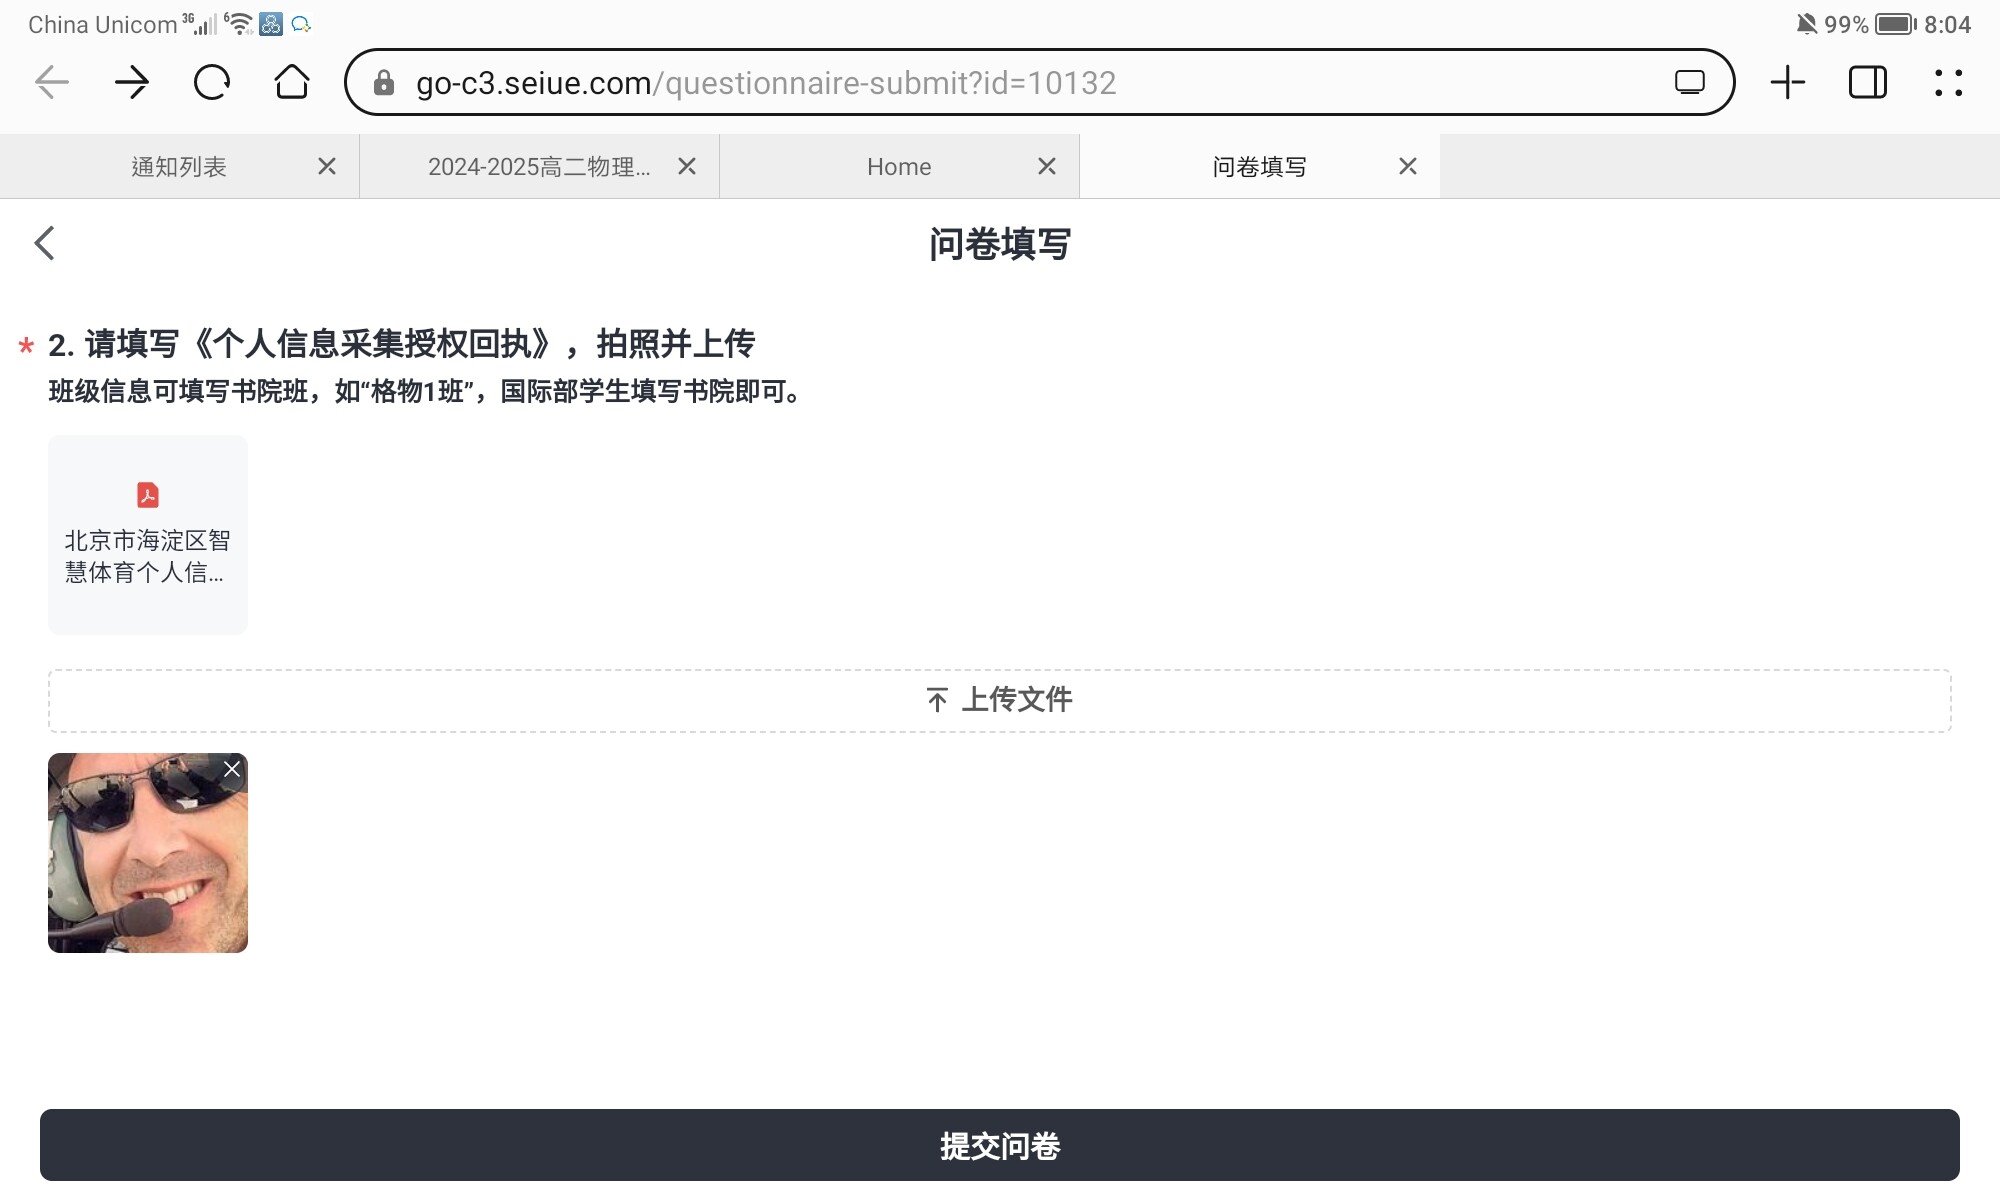Submit the questionnaire with 提交问卷
The height and width of the screenshot is (1200, 2000).
click(999, 1145)
